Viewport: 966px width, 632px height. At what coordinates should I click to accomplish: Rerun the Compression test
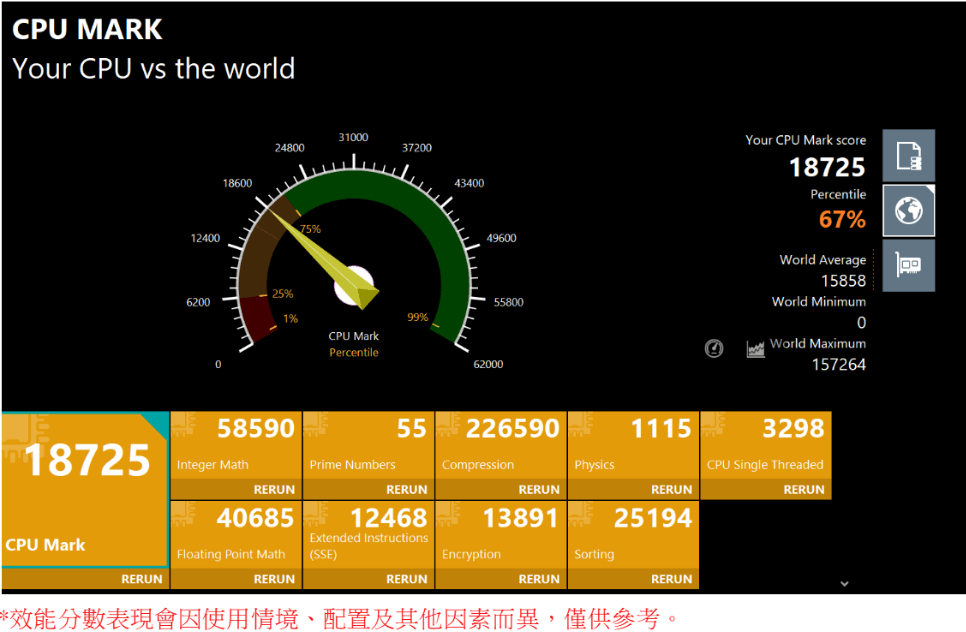539,490
